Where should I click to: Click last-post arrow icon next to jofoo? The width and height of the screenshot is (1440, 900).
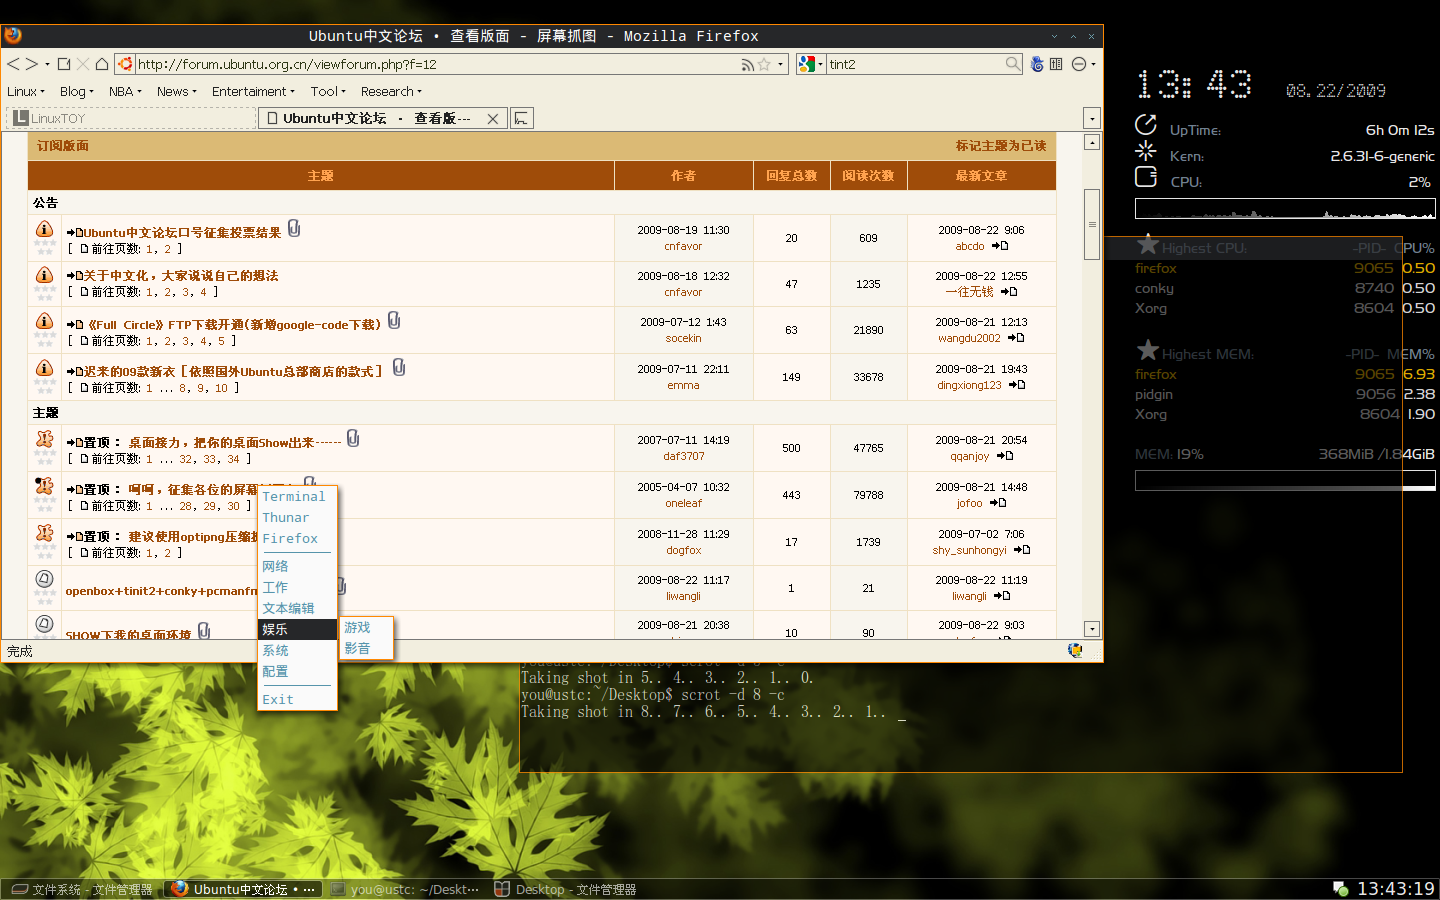pos(998,503)
